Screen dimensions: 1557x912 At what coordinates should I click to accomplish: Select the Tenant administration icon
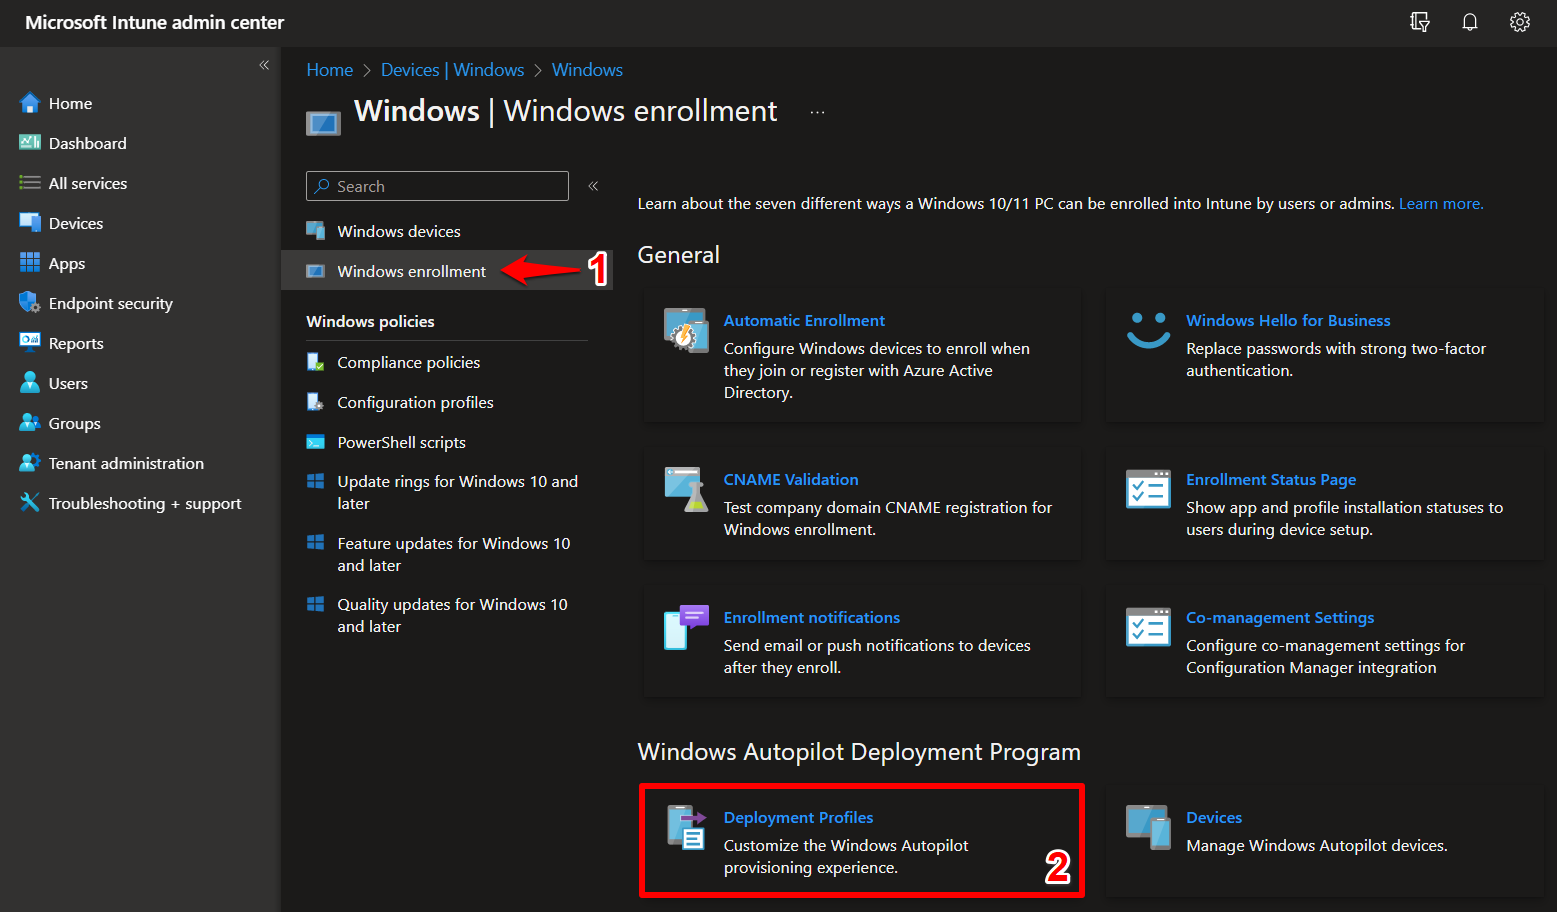point(29,462)
